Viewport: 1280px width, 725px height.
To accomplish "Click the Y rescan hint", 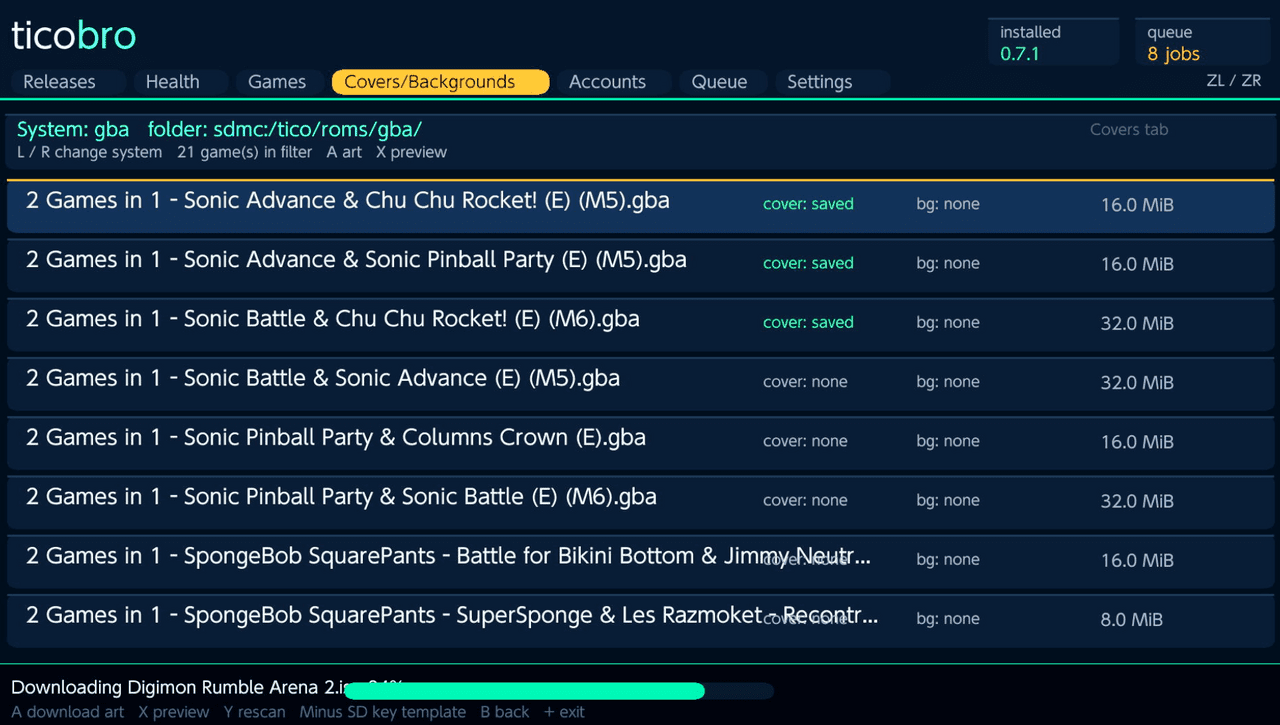I will coord(254,712).
